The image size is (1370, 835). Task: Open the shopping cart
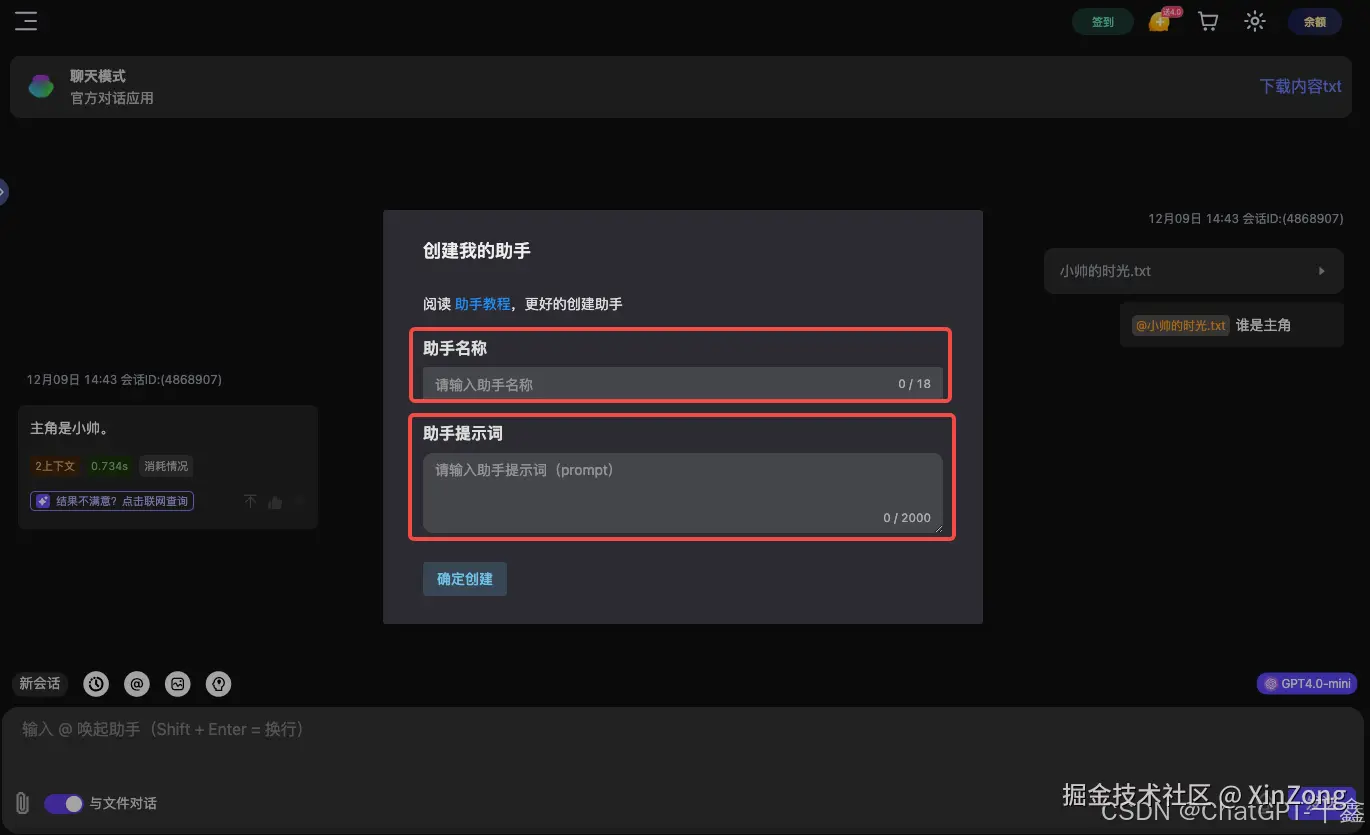[1207, 21]
